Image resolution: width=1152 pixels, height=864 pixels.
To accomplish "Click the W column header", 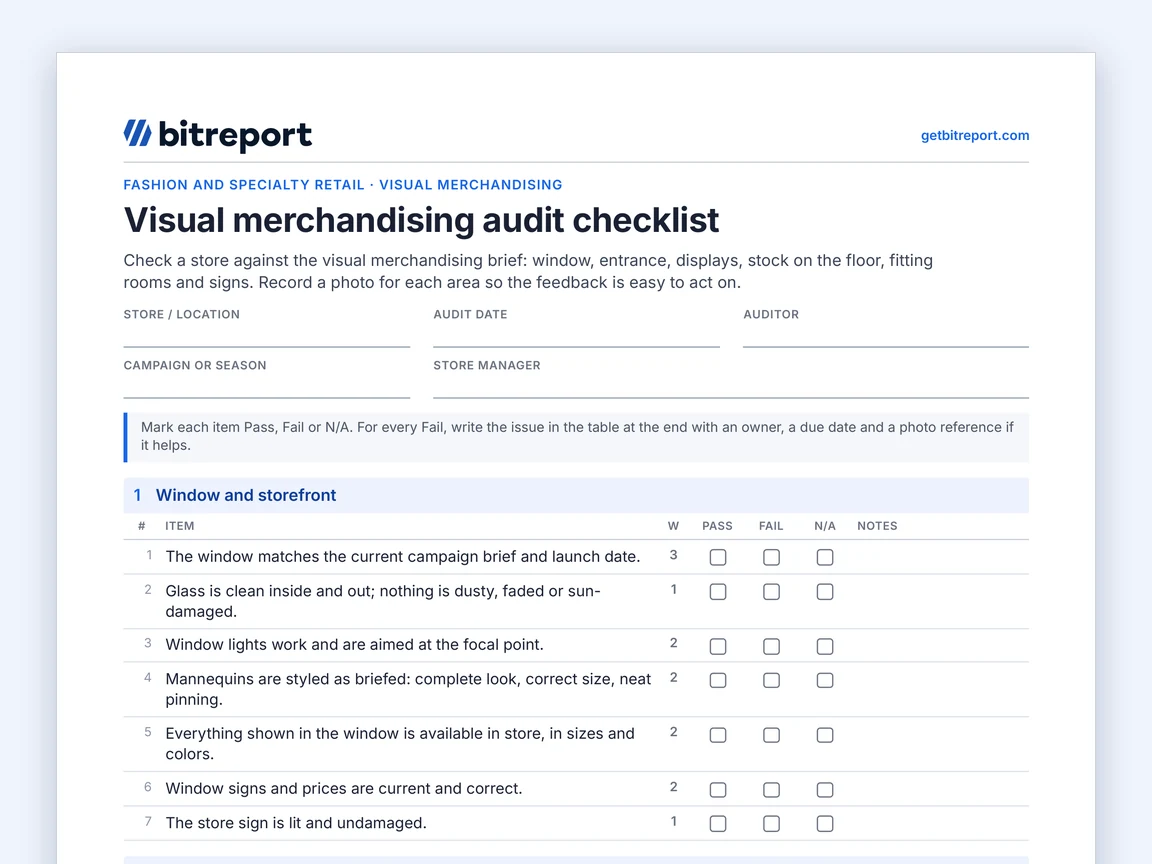I will coord(673,526).
